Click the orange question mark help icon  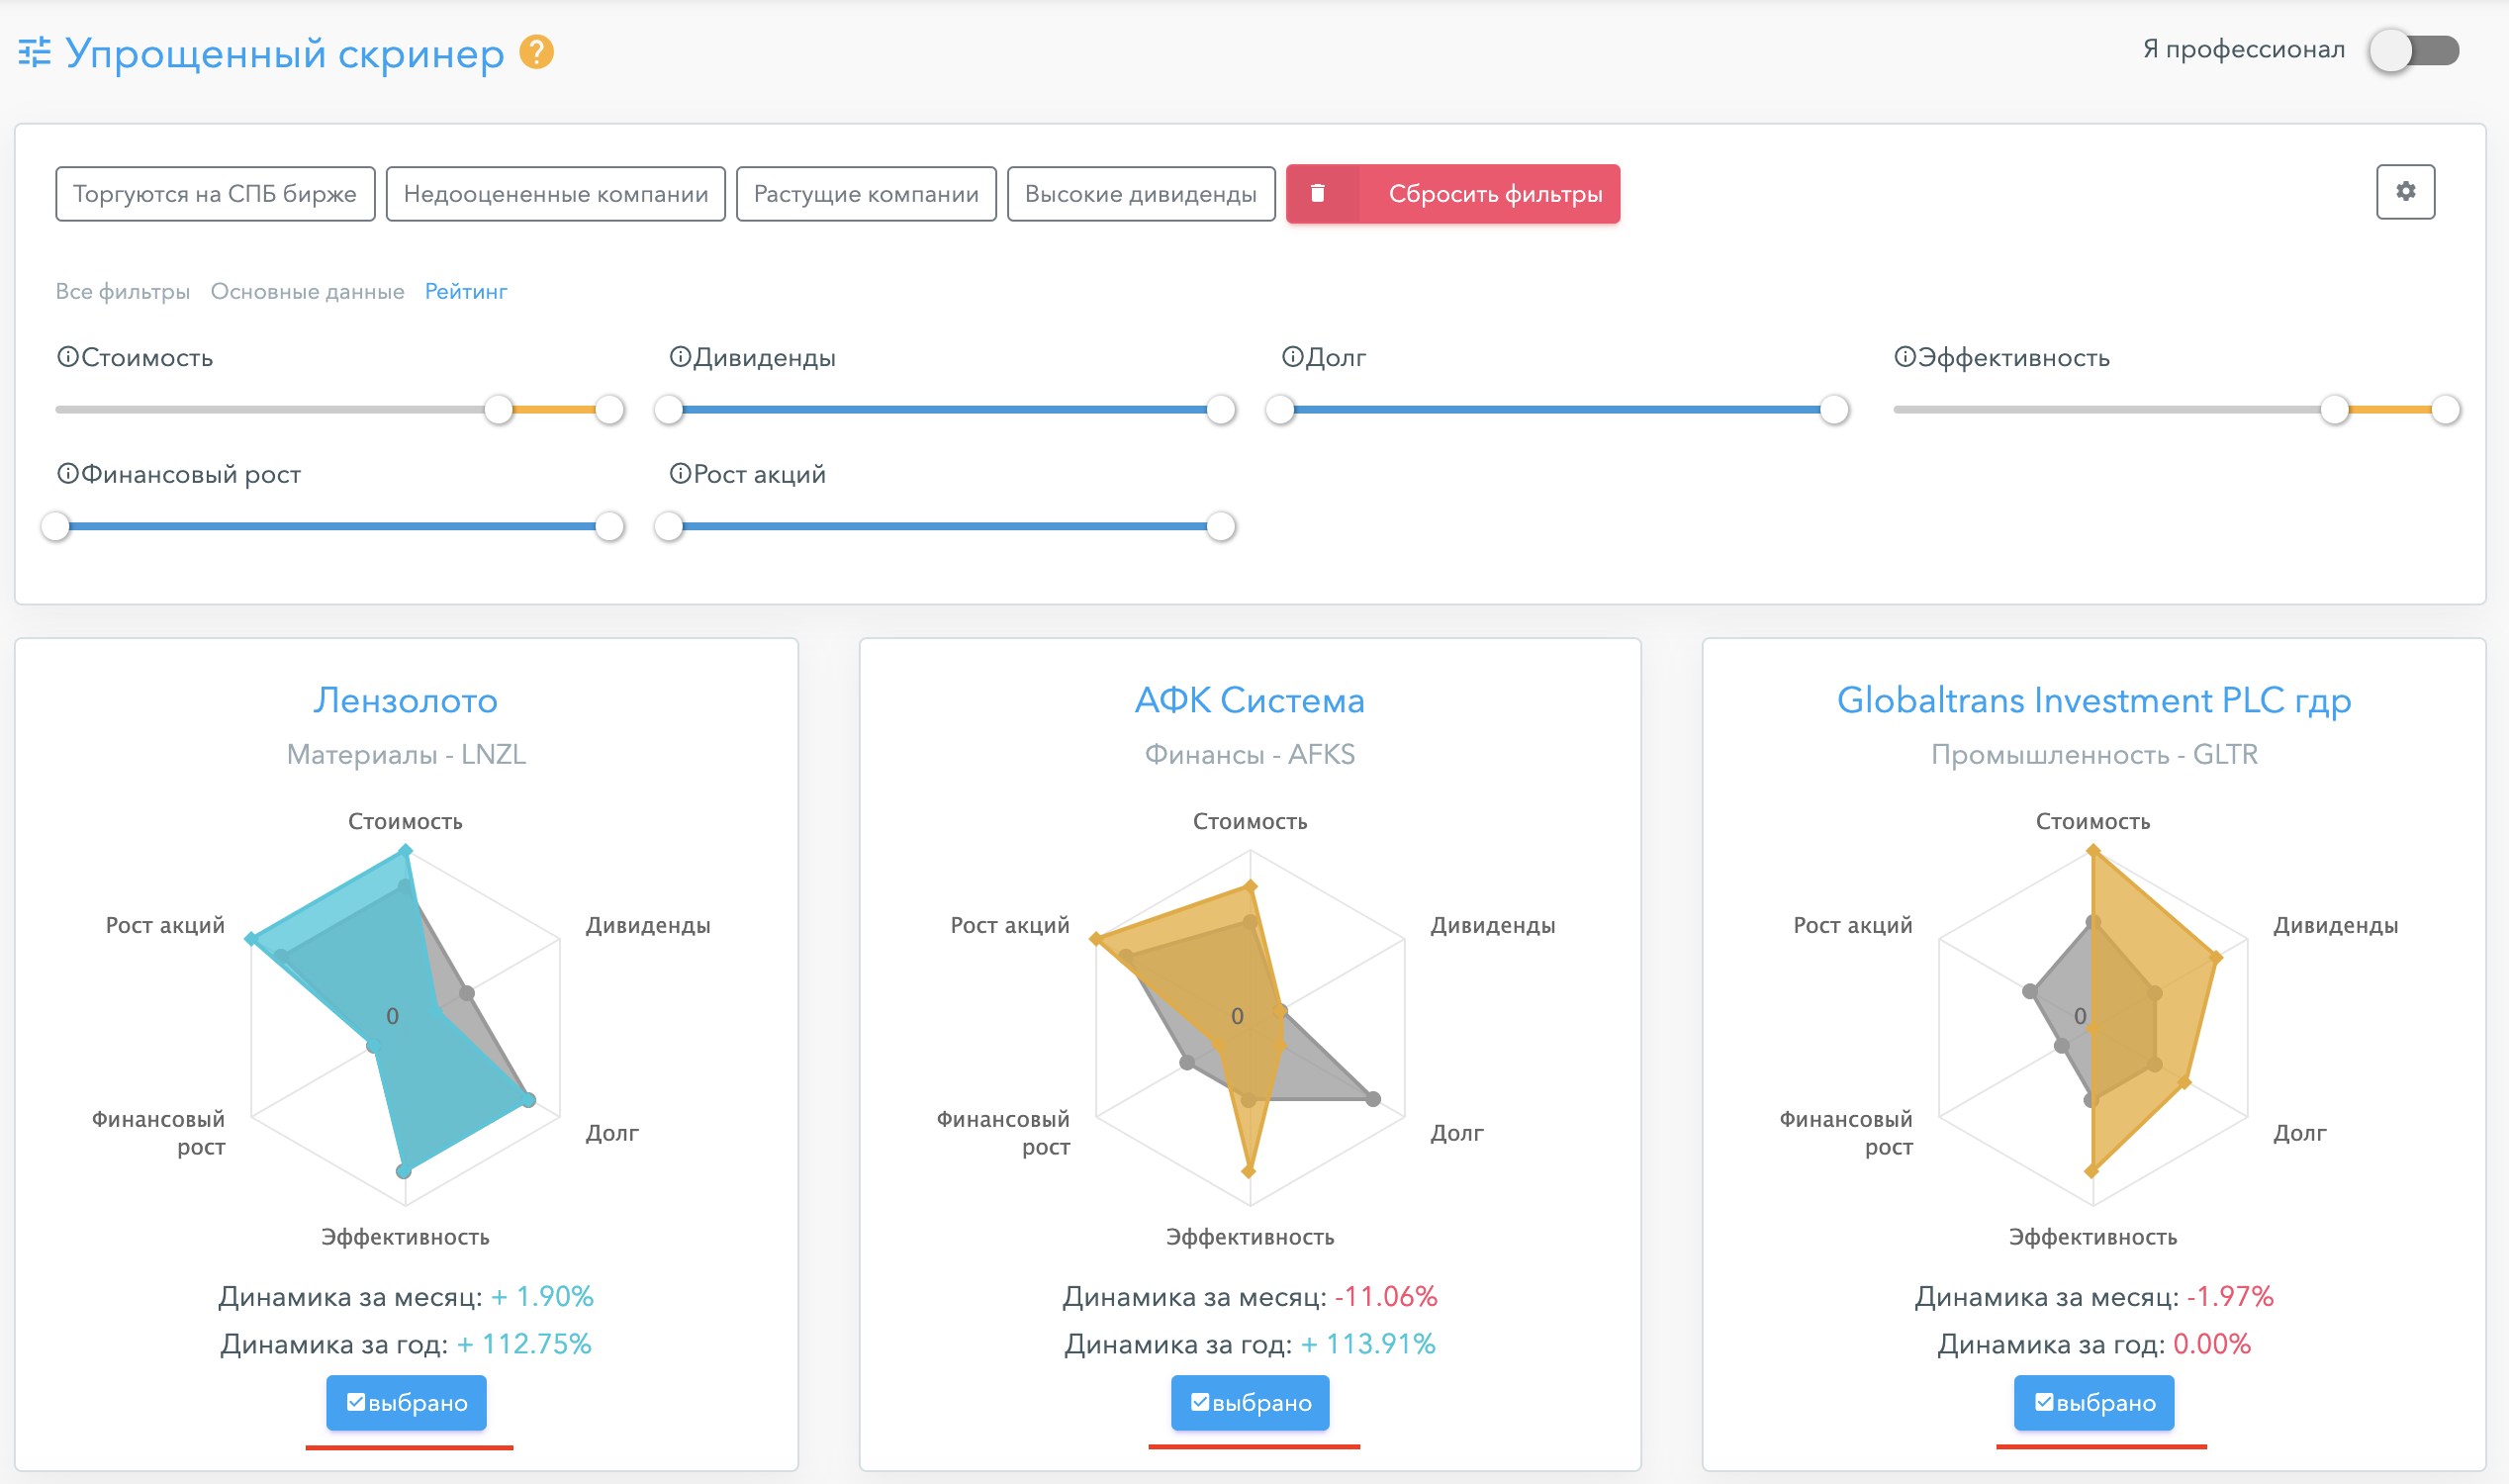(537, 52)
